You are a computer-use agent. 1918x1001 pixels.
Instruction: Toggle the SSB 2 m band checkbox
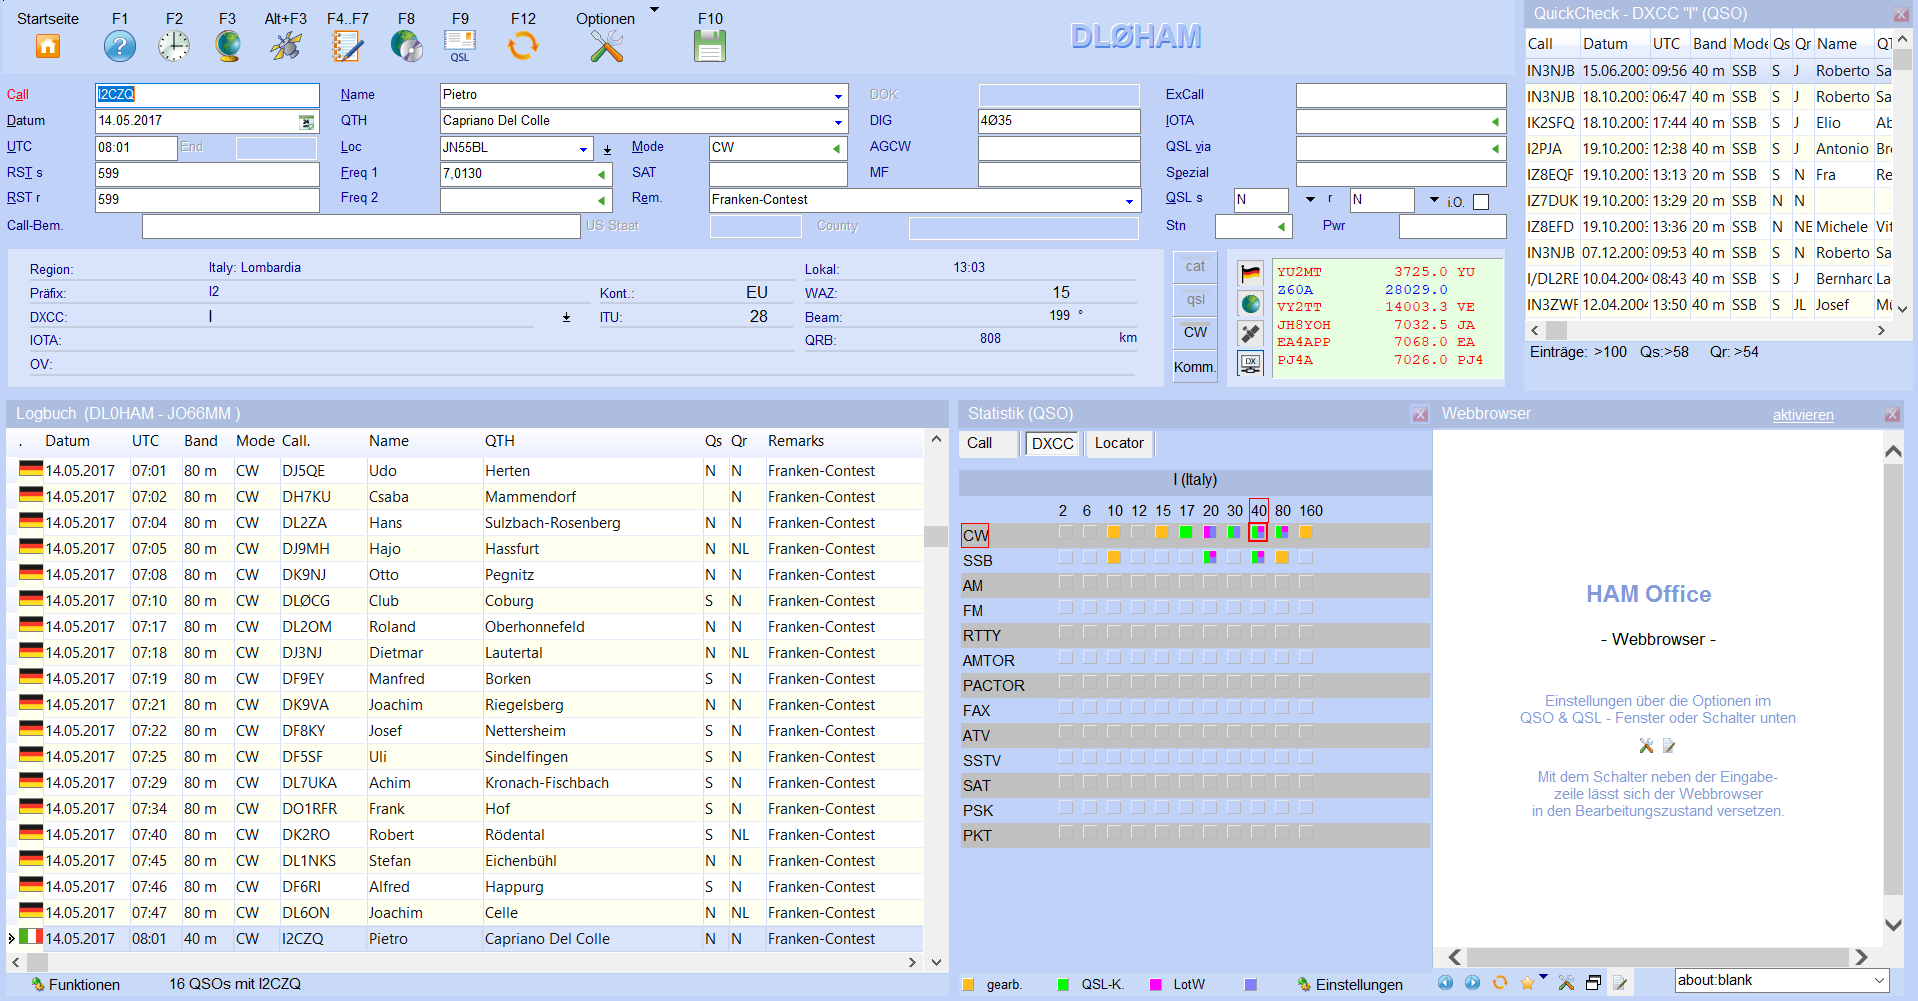tap(1065, 557)
